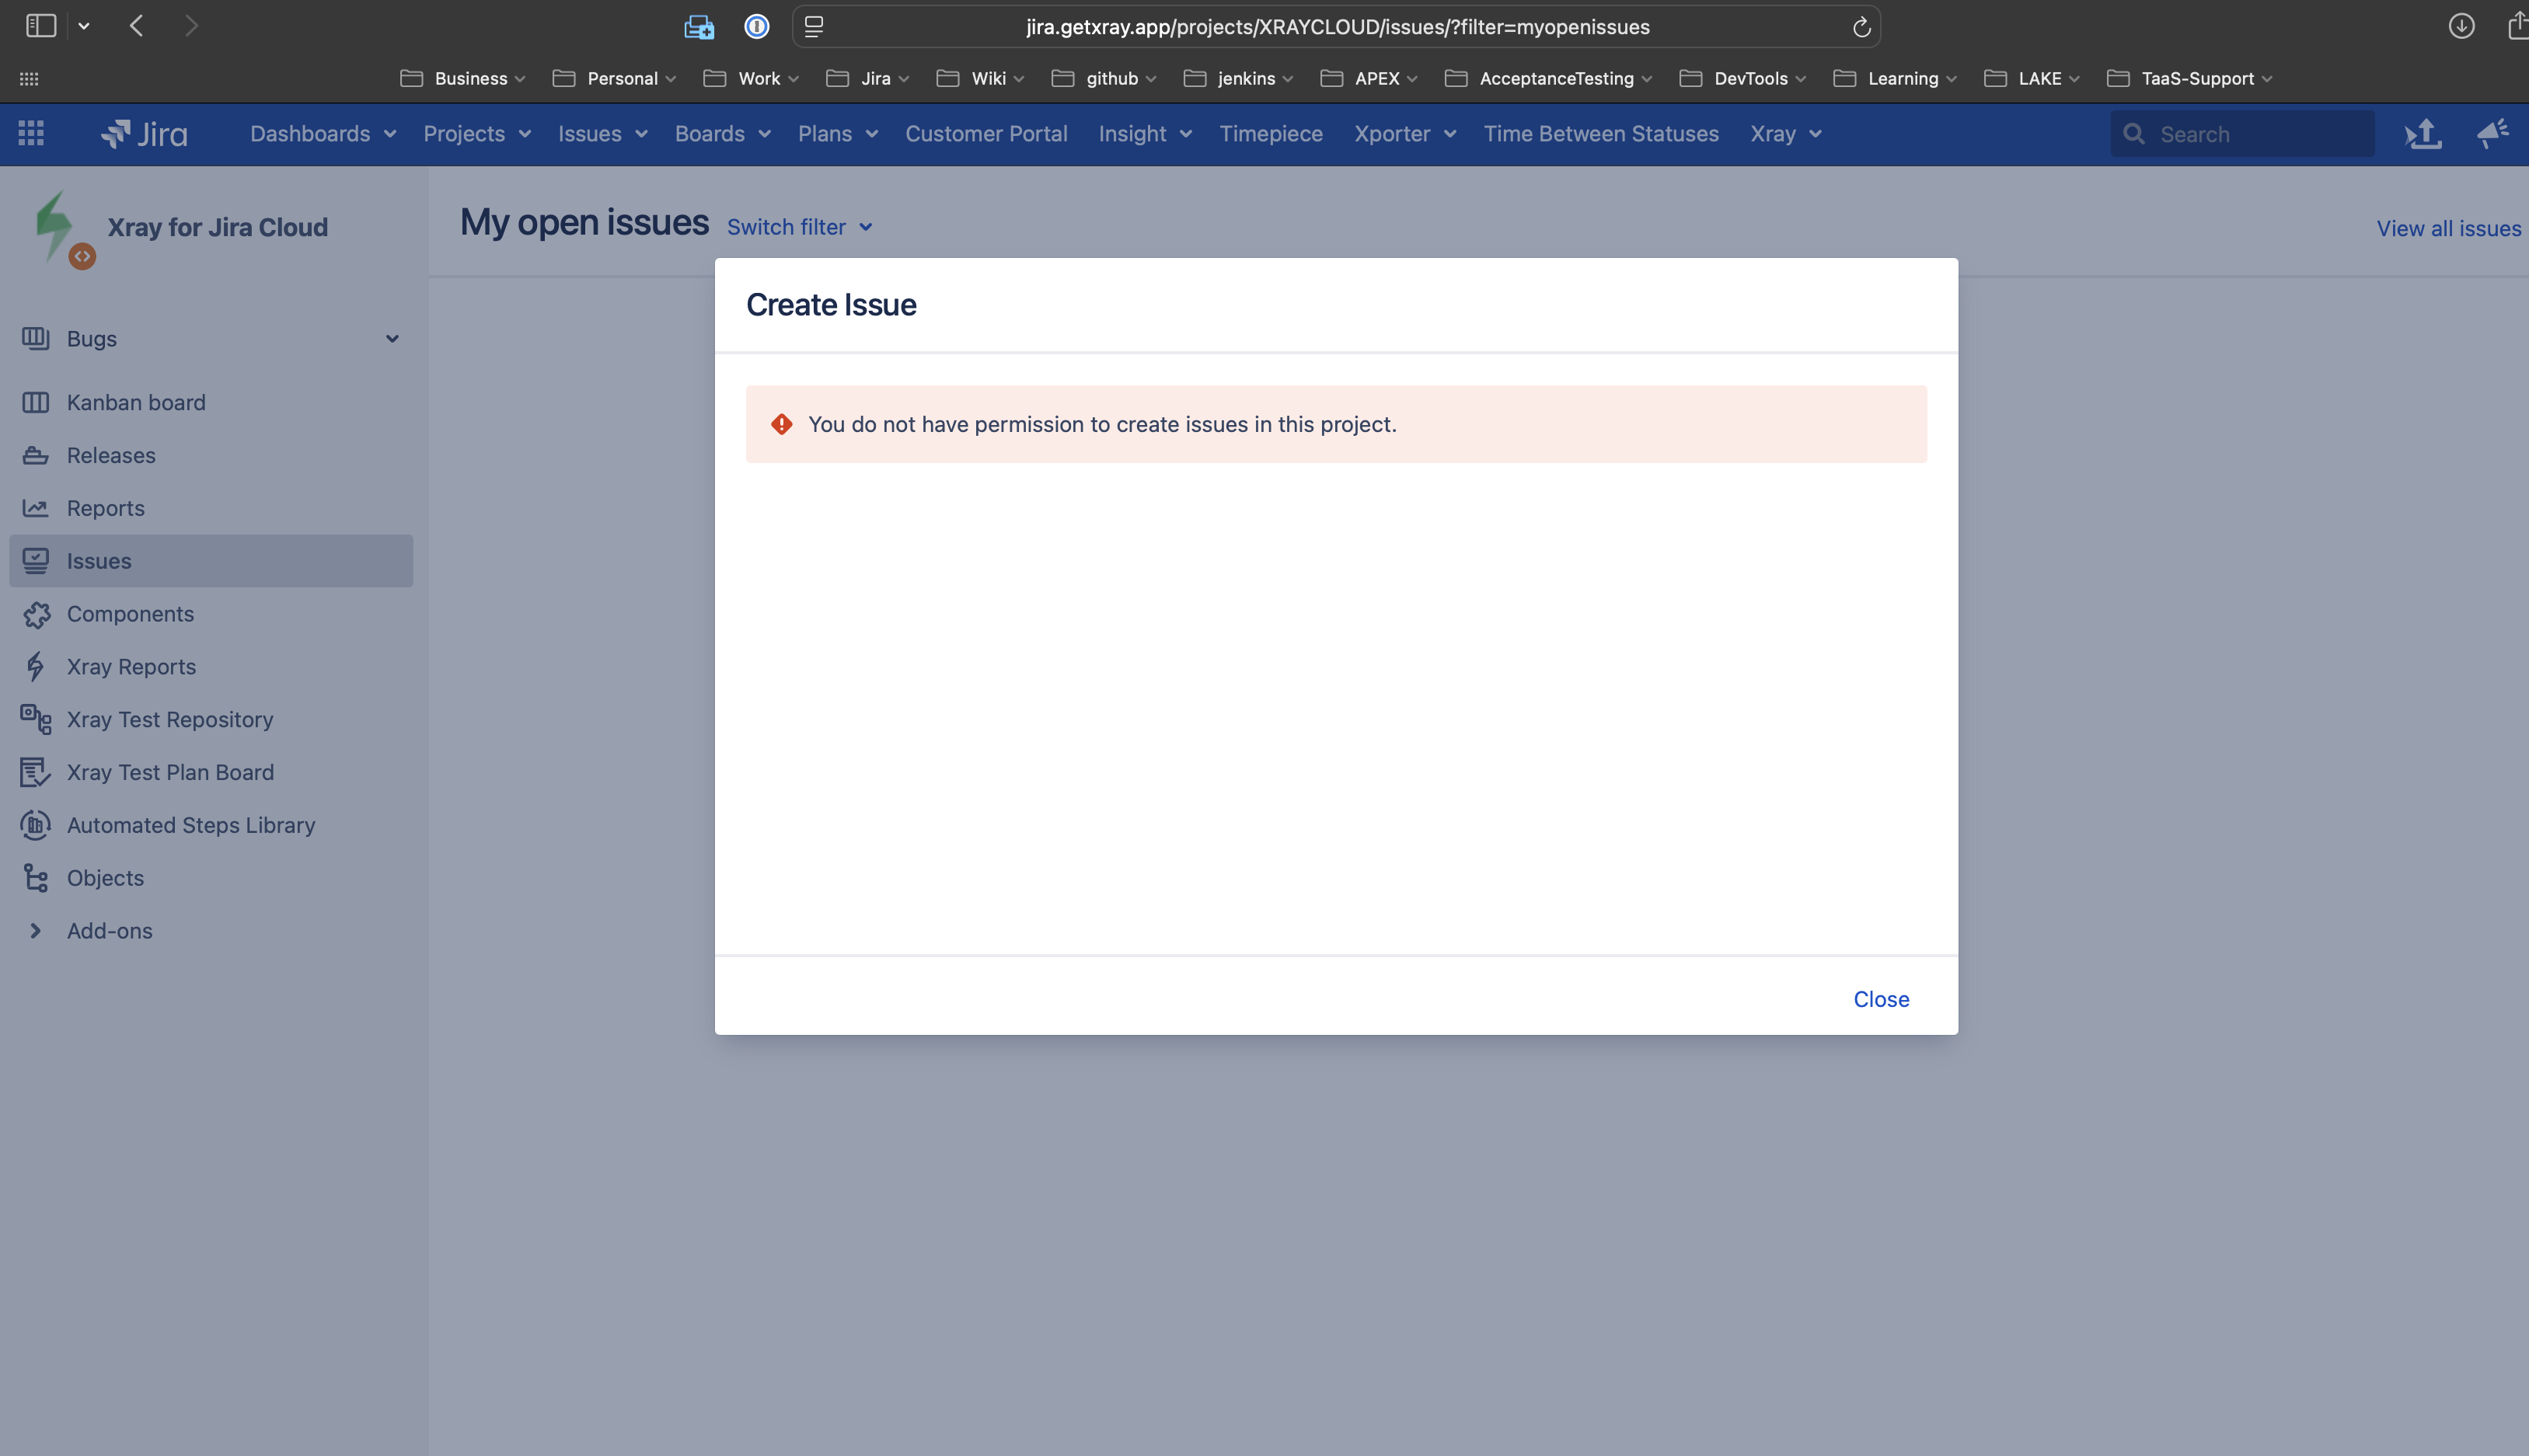Open the feedback megaphone icon
The height and width of the screenshot is (1456, 2529).
2493,133
